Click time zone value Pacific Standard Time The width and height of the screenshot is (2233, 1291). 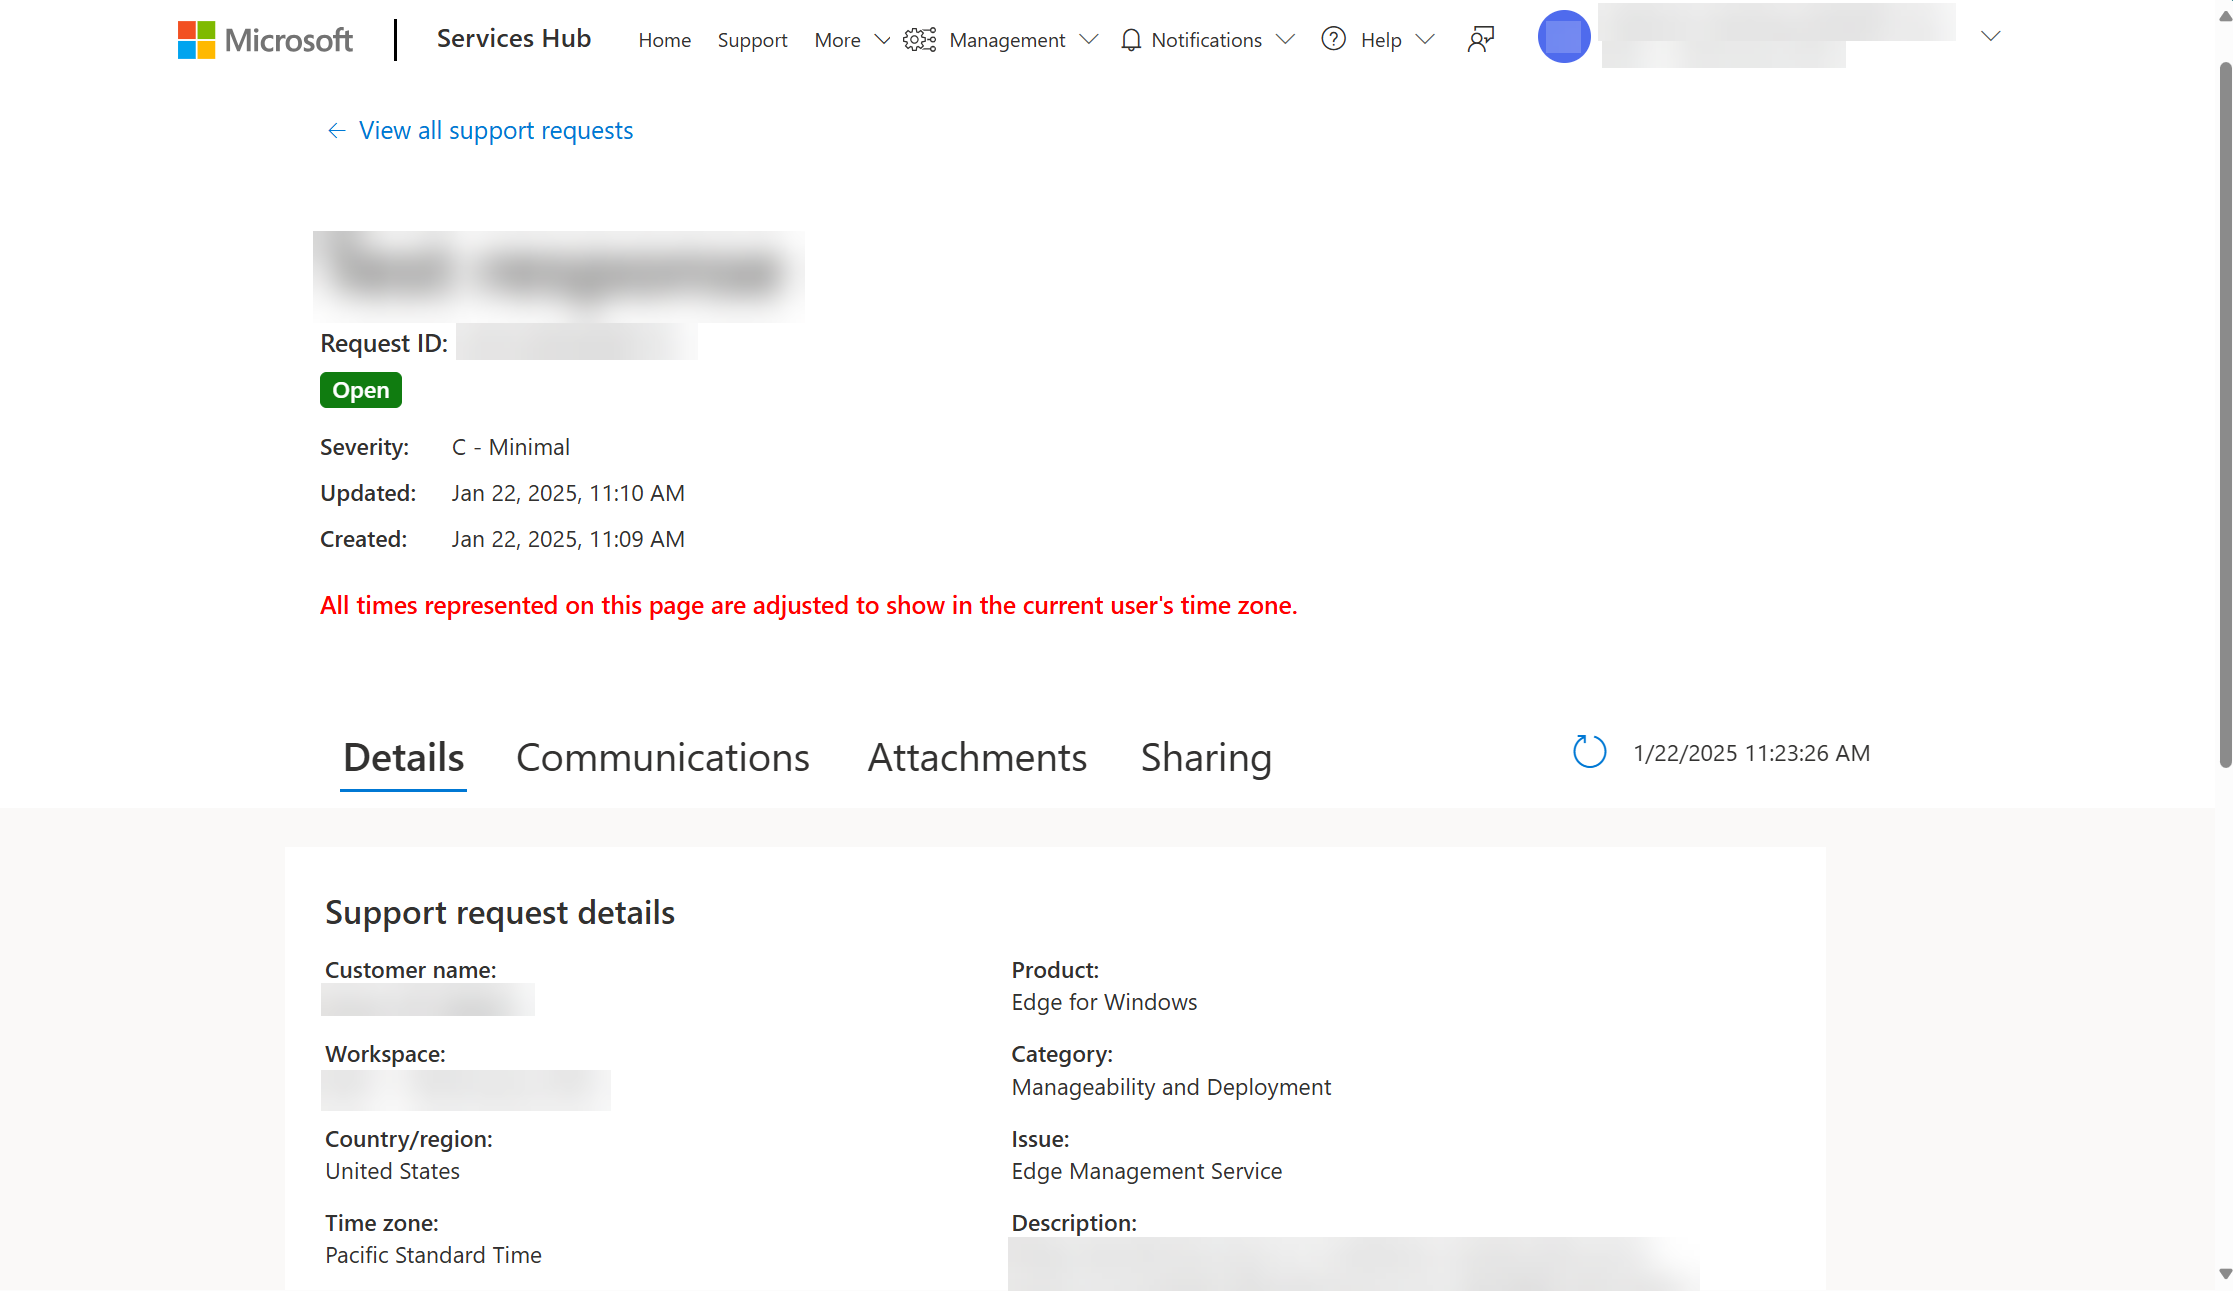pyautogui.click(x=433, y=1255)
